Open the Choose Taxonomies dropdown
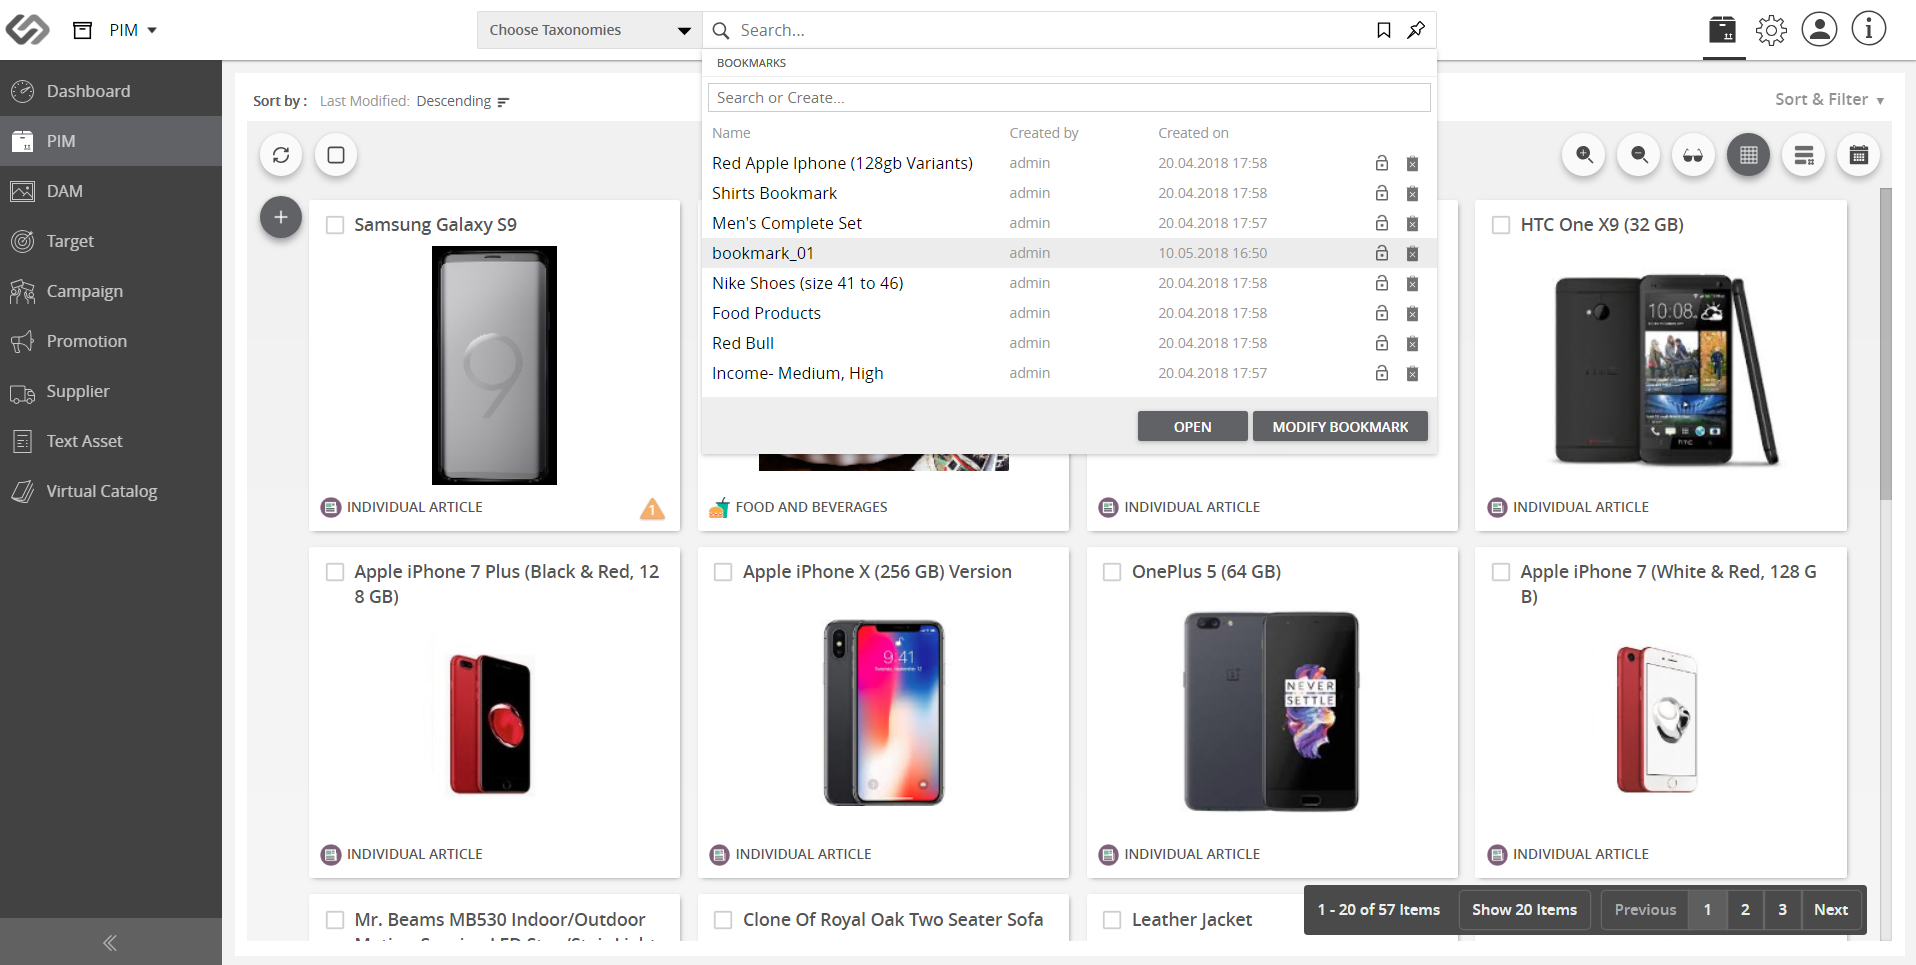 (x=590, y=30)
